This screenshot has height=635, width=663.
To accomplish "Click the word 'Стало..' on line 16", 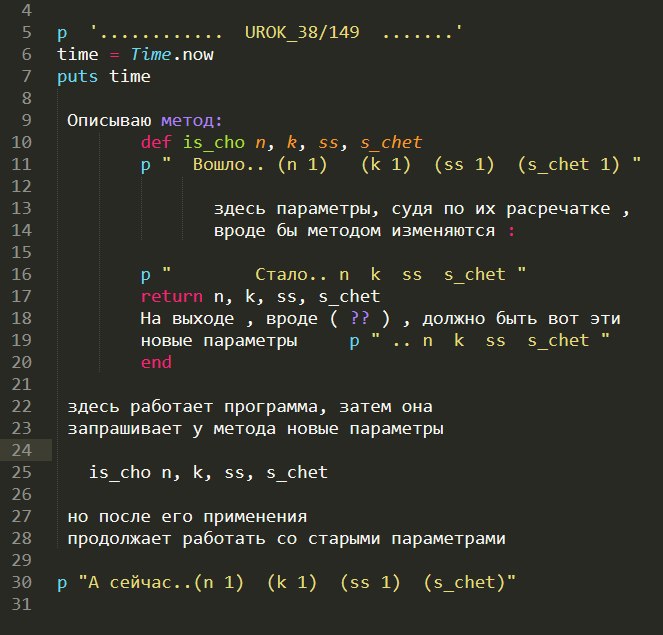I will click(x=291, y=275).
